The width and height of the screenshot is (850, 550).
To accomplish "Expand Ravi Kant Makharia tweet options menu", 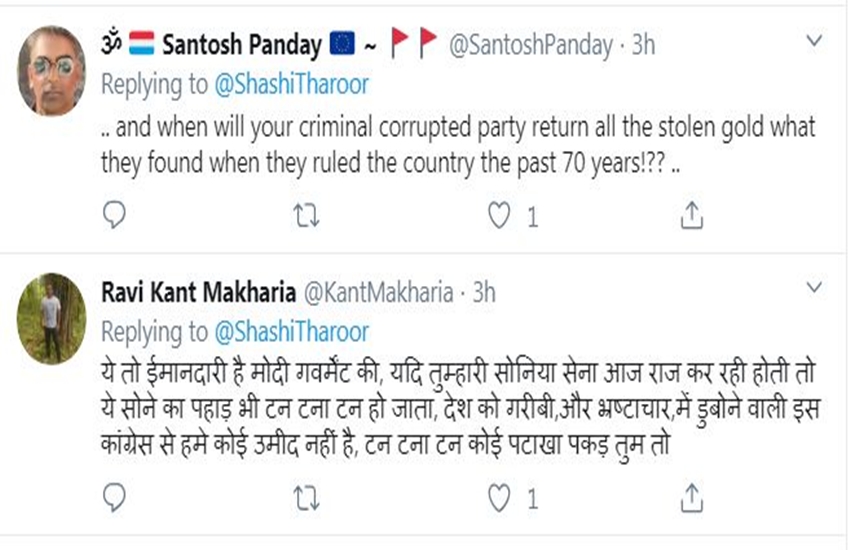I will click(x=815, y=289).
